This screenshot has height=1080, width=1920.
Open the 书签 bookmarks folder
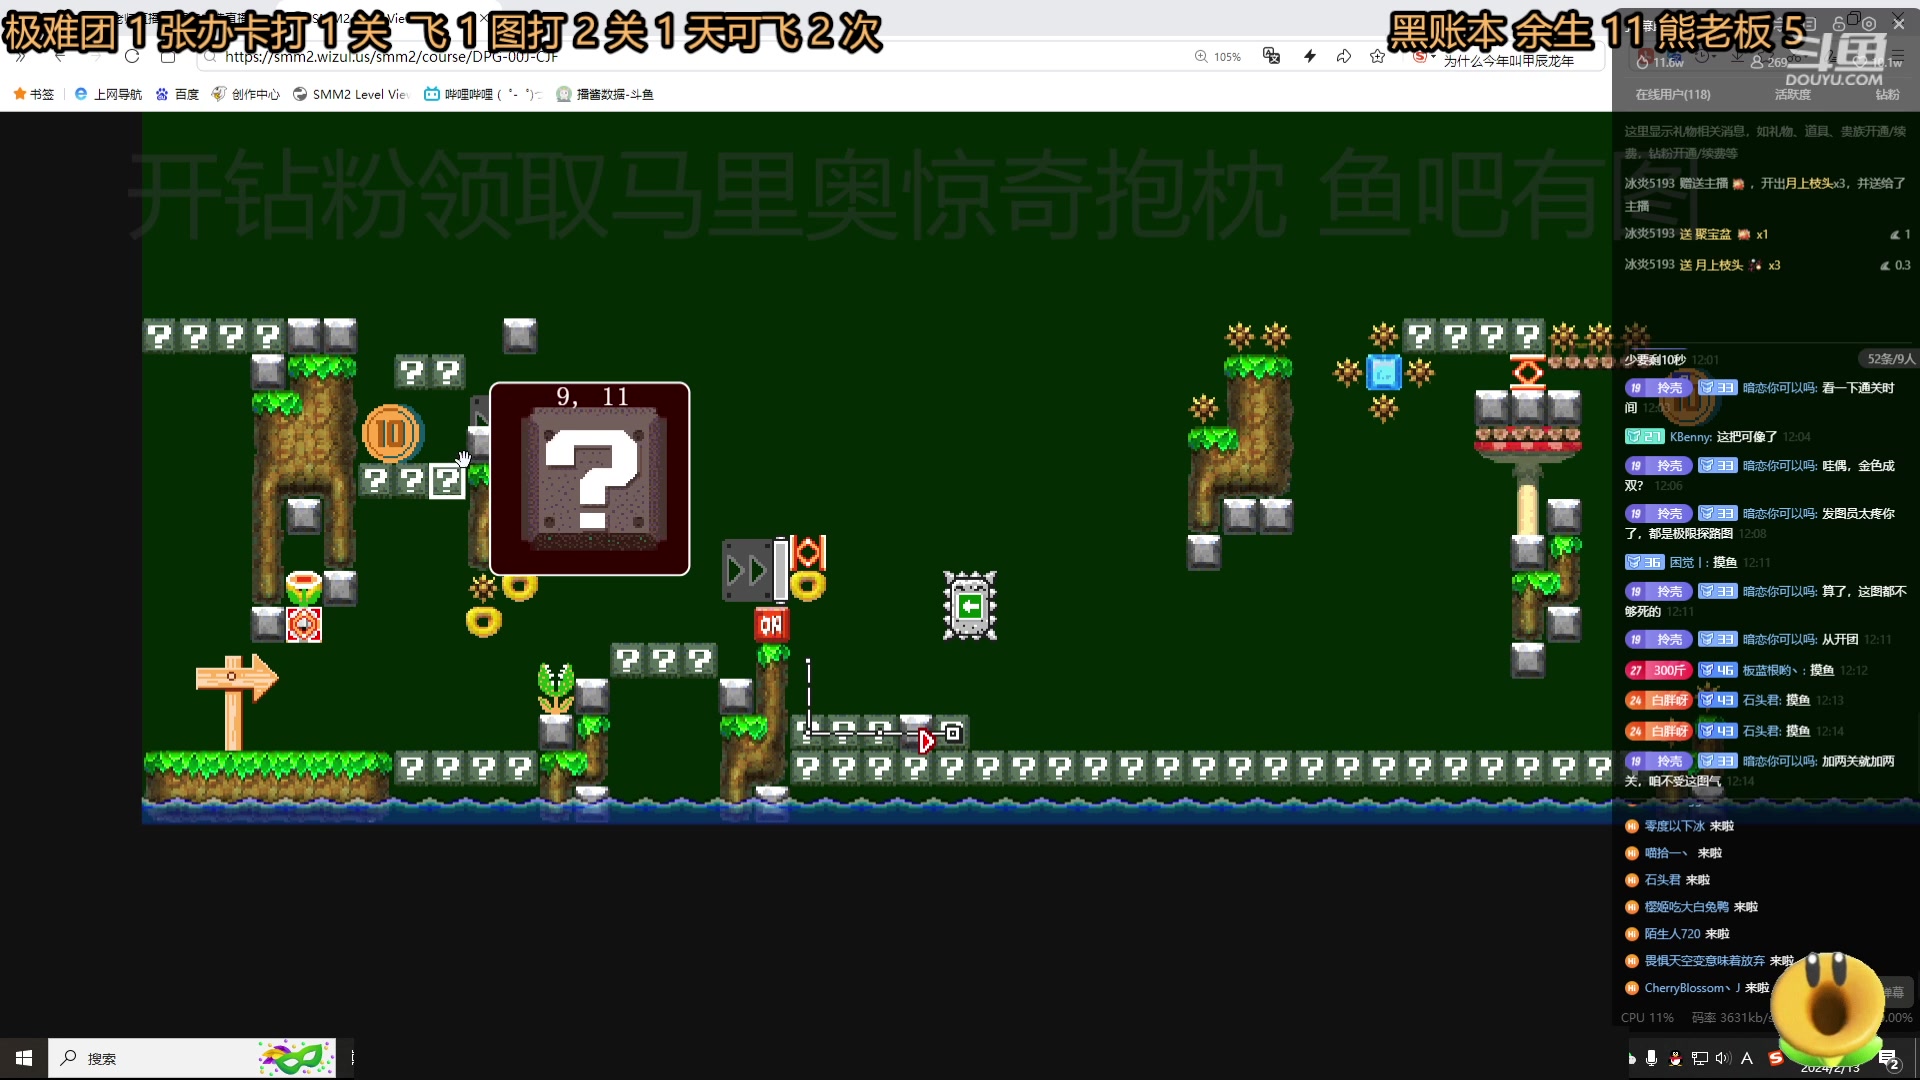(x=33, y=94)
